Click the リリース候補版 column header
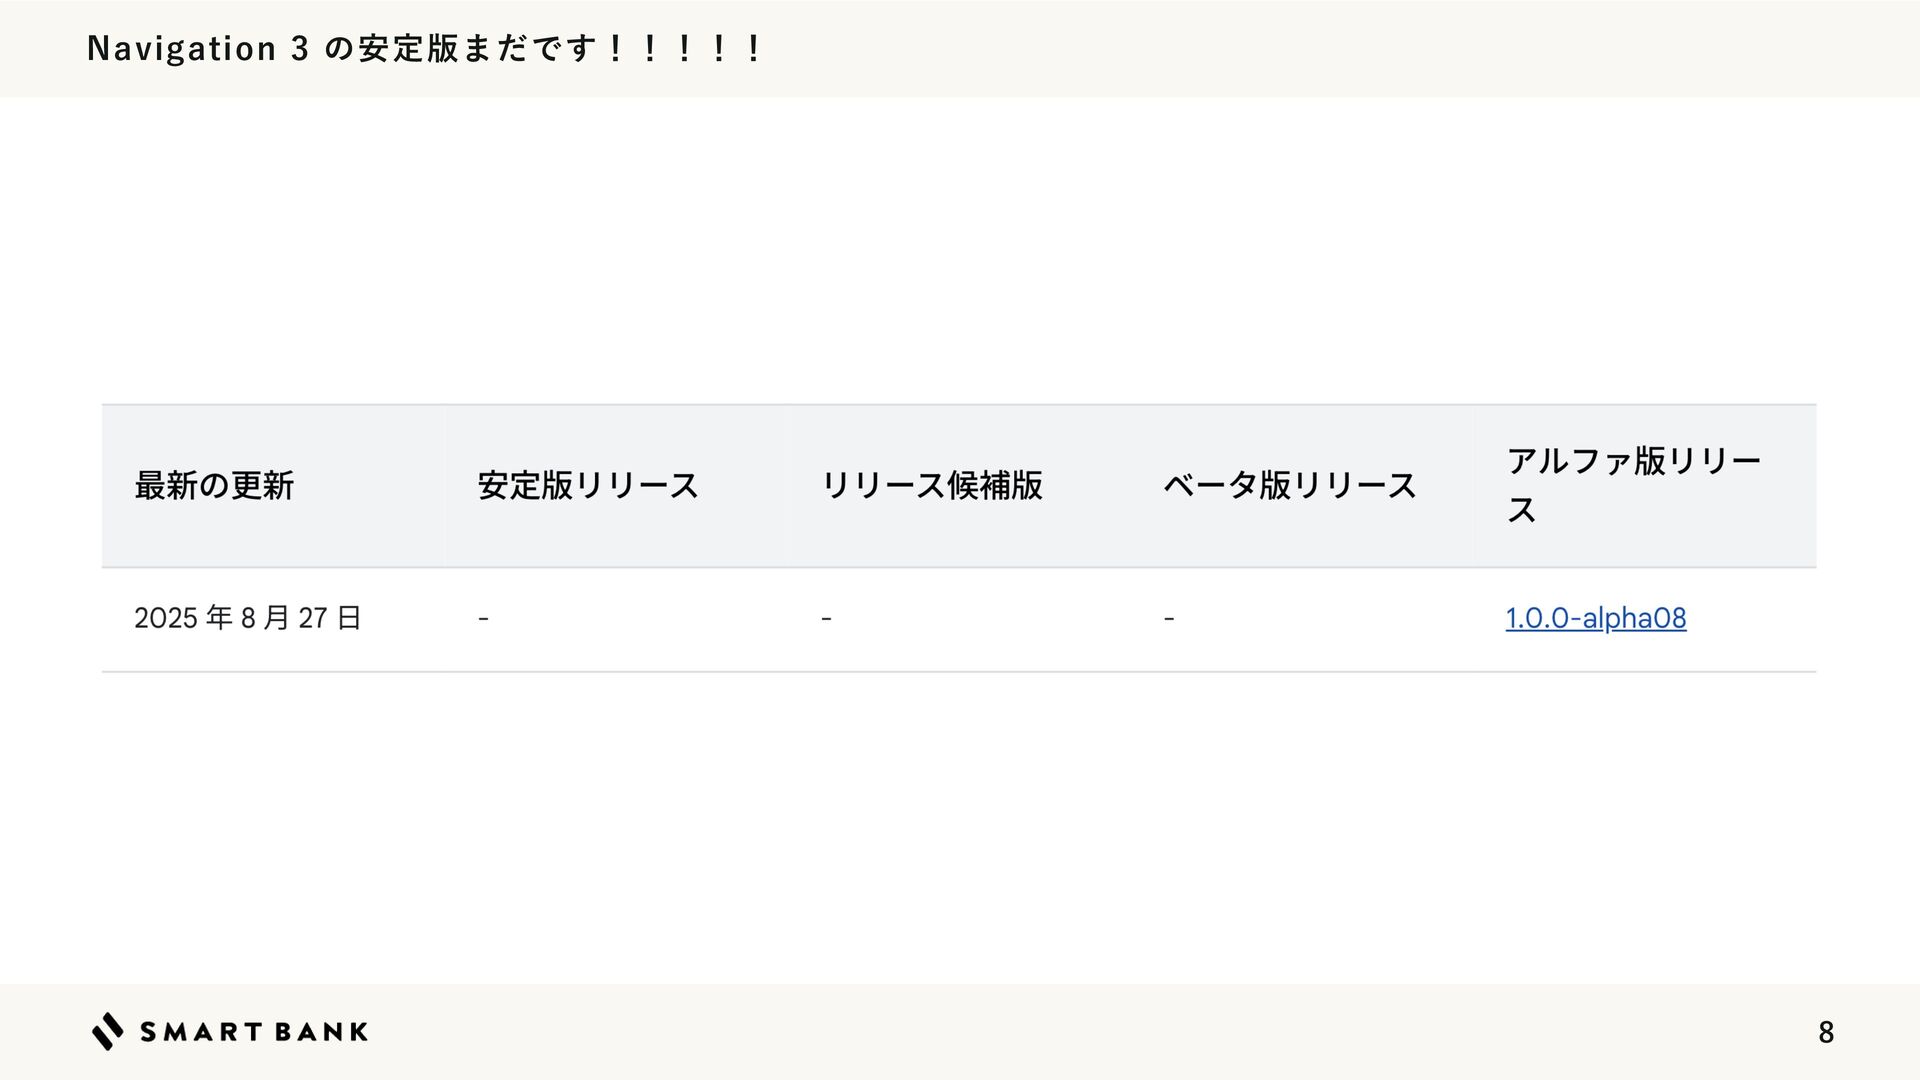The height and width of the screenshot is (1080, 1920). point(931,486)
